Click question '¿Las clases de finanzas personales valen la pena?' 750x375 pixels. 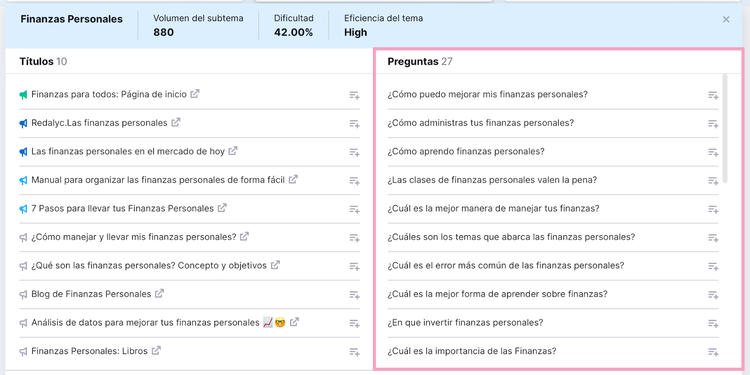(x=492, y=180)
